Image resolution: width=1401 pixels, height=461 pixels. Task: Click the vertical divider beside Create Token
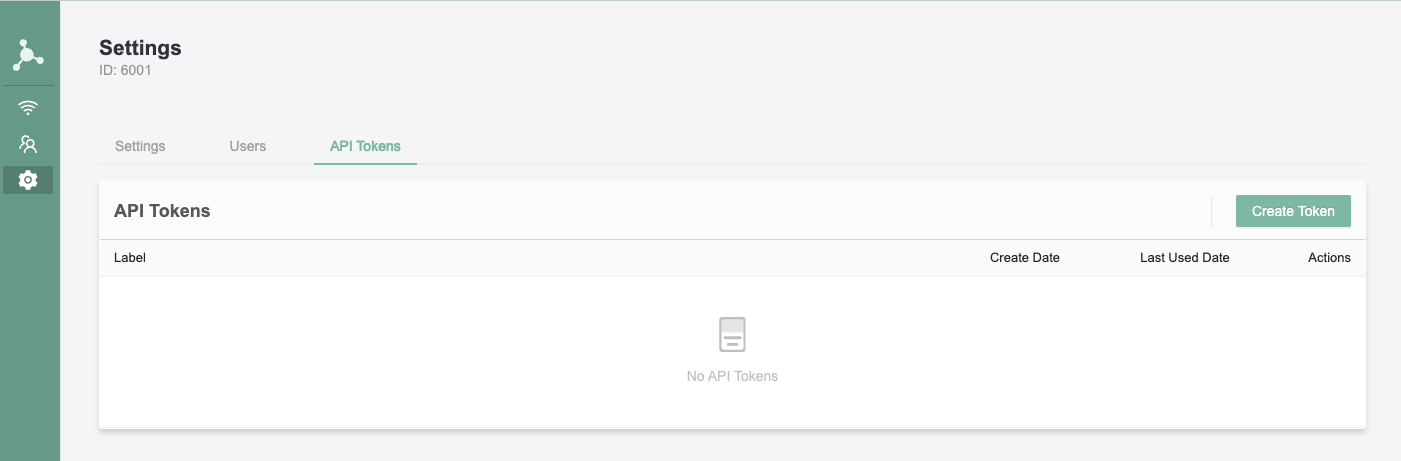point(1211,211)
